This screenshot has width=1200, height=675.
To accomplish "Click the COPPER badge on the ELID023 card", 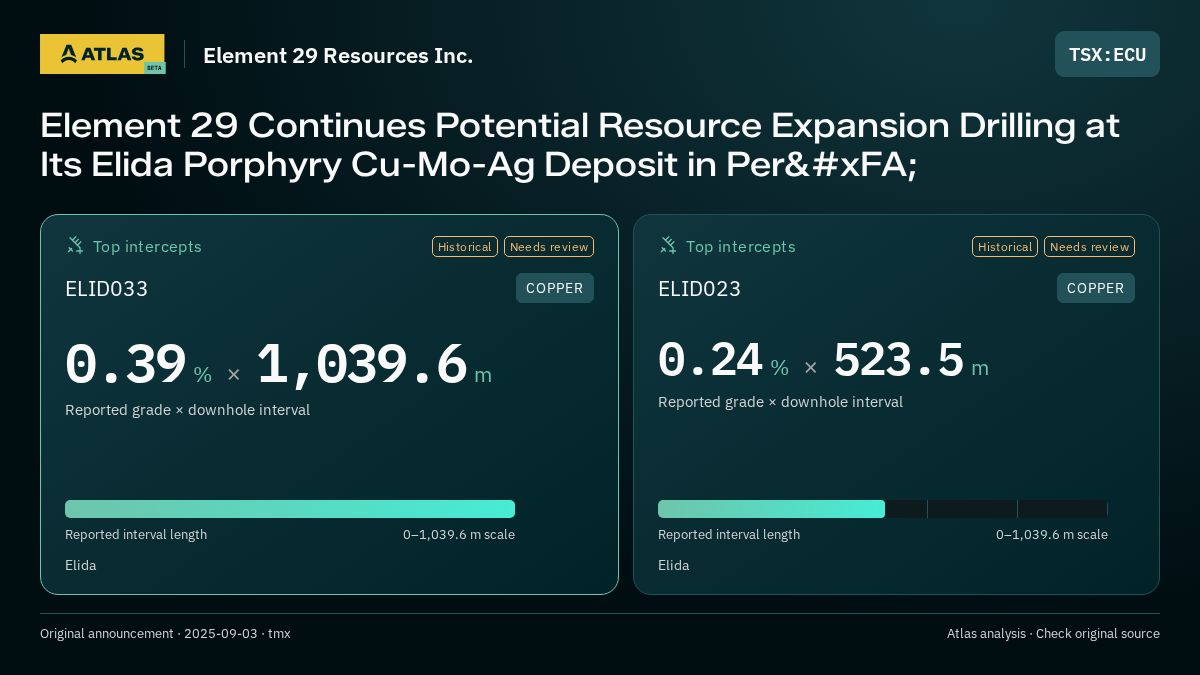I will (1096, 288).
